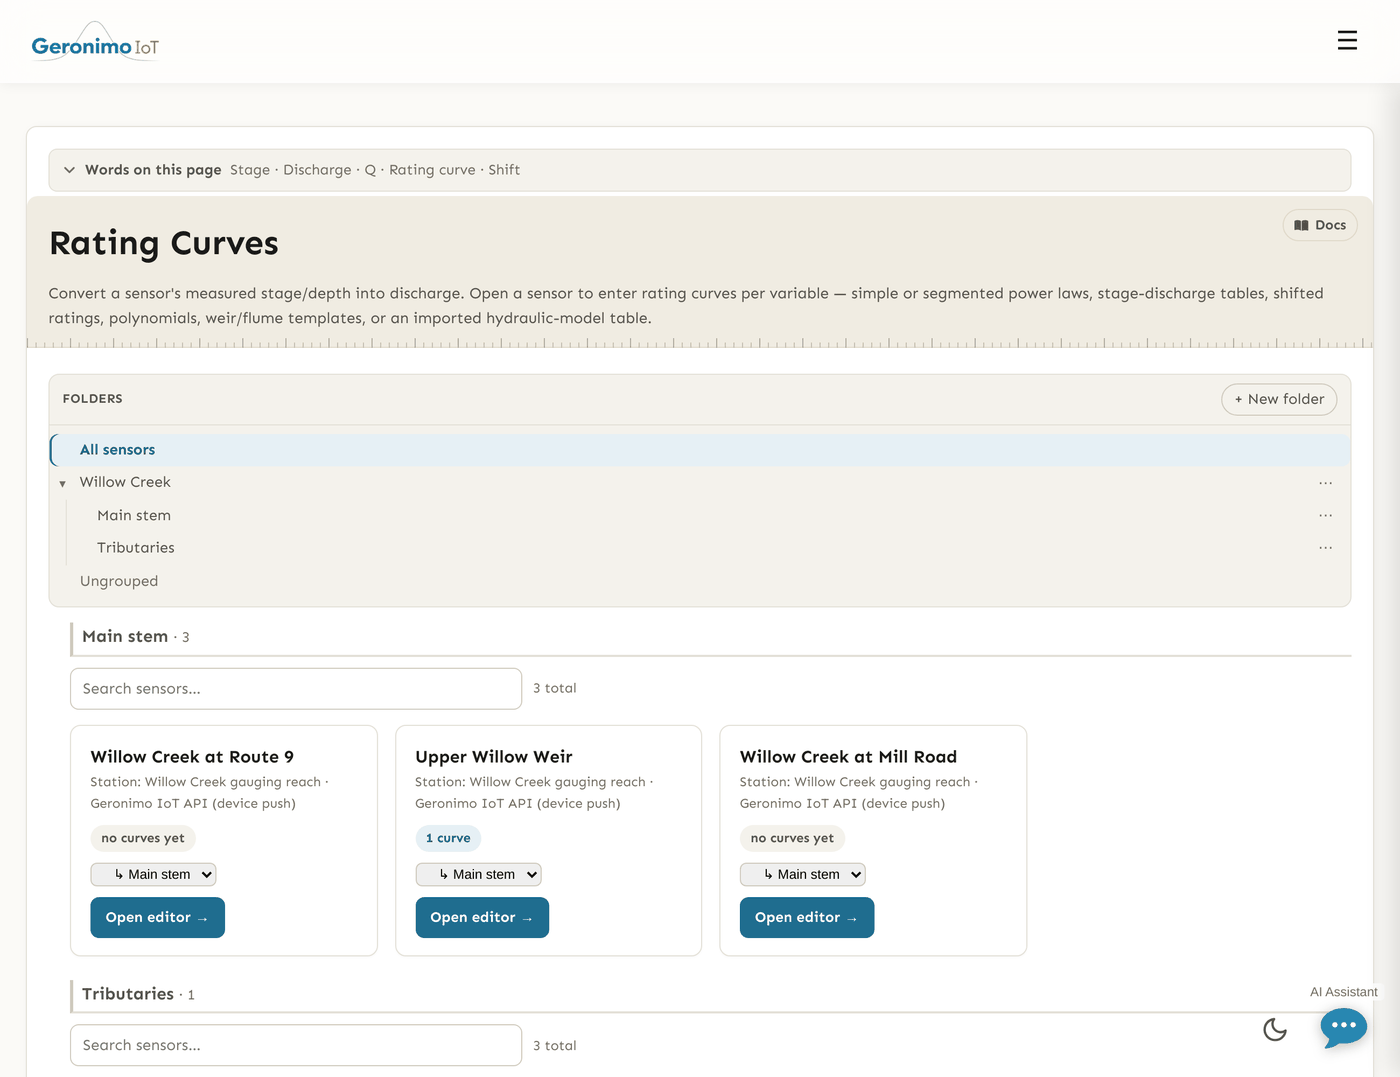Open folder dropdown on Willow Creek at Route 9
Image resolution: width=1400 pixels, height=1077 pixels.
click(x=153, y=874)
